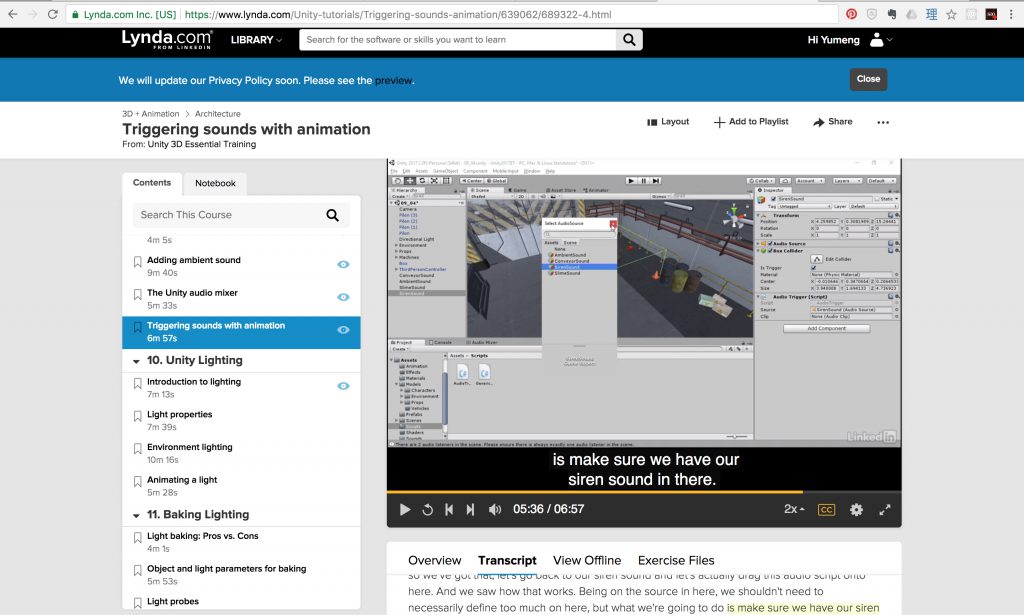The height and width of the screenshot is (615, 1024).
Task: Skip to next video icon
Action: (x=470, y=509)
